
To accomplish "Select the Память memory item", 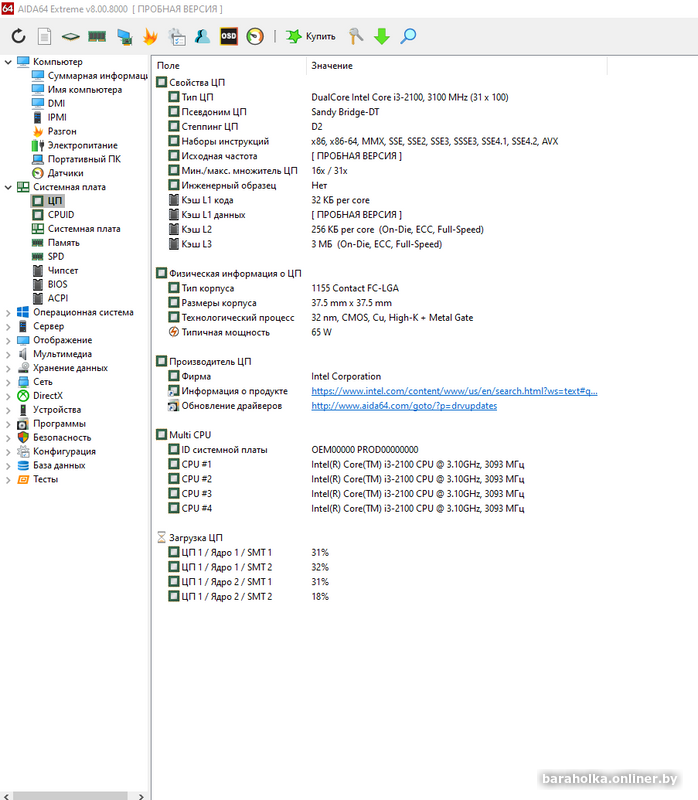I will (56, 242).
